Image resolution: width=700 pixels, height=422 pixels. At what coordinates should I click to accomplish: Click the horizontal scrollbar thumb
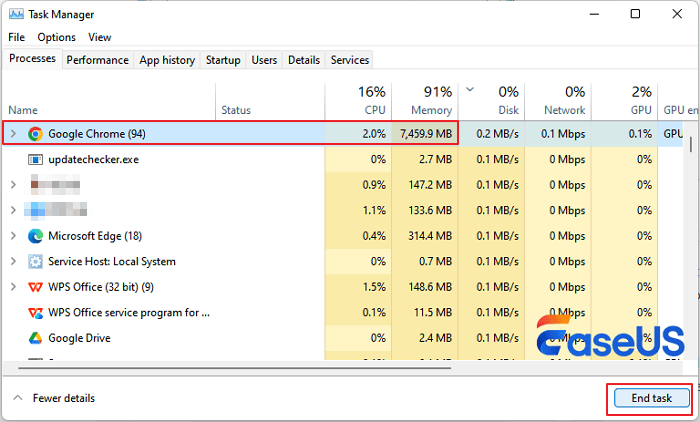[x=234, y=368]
